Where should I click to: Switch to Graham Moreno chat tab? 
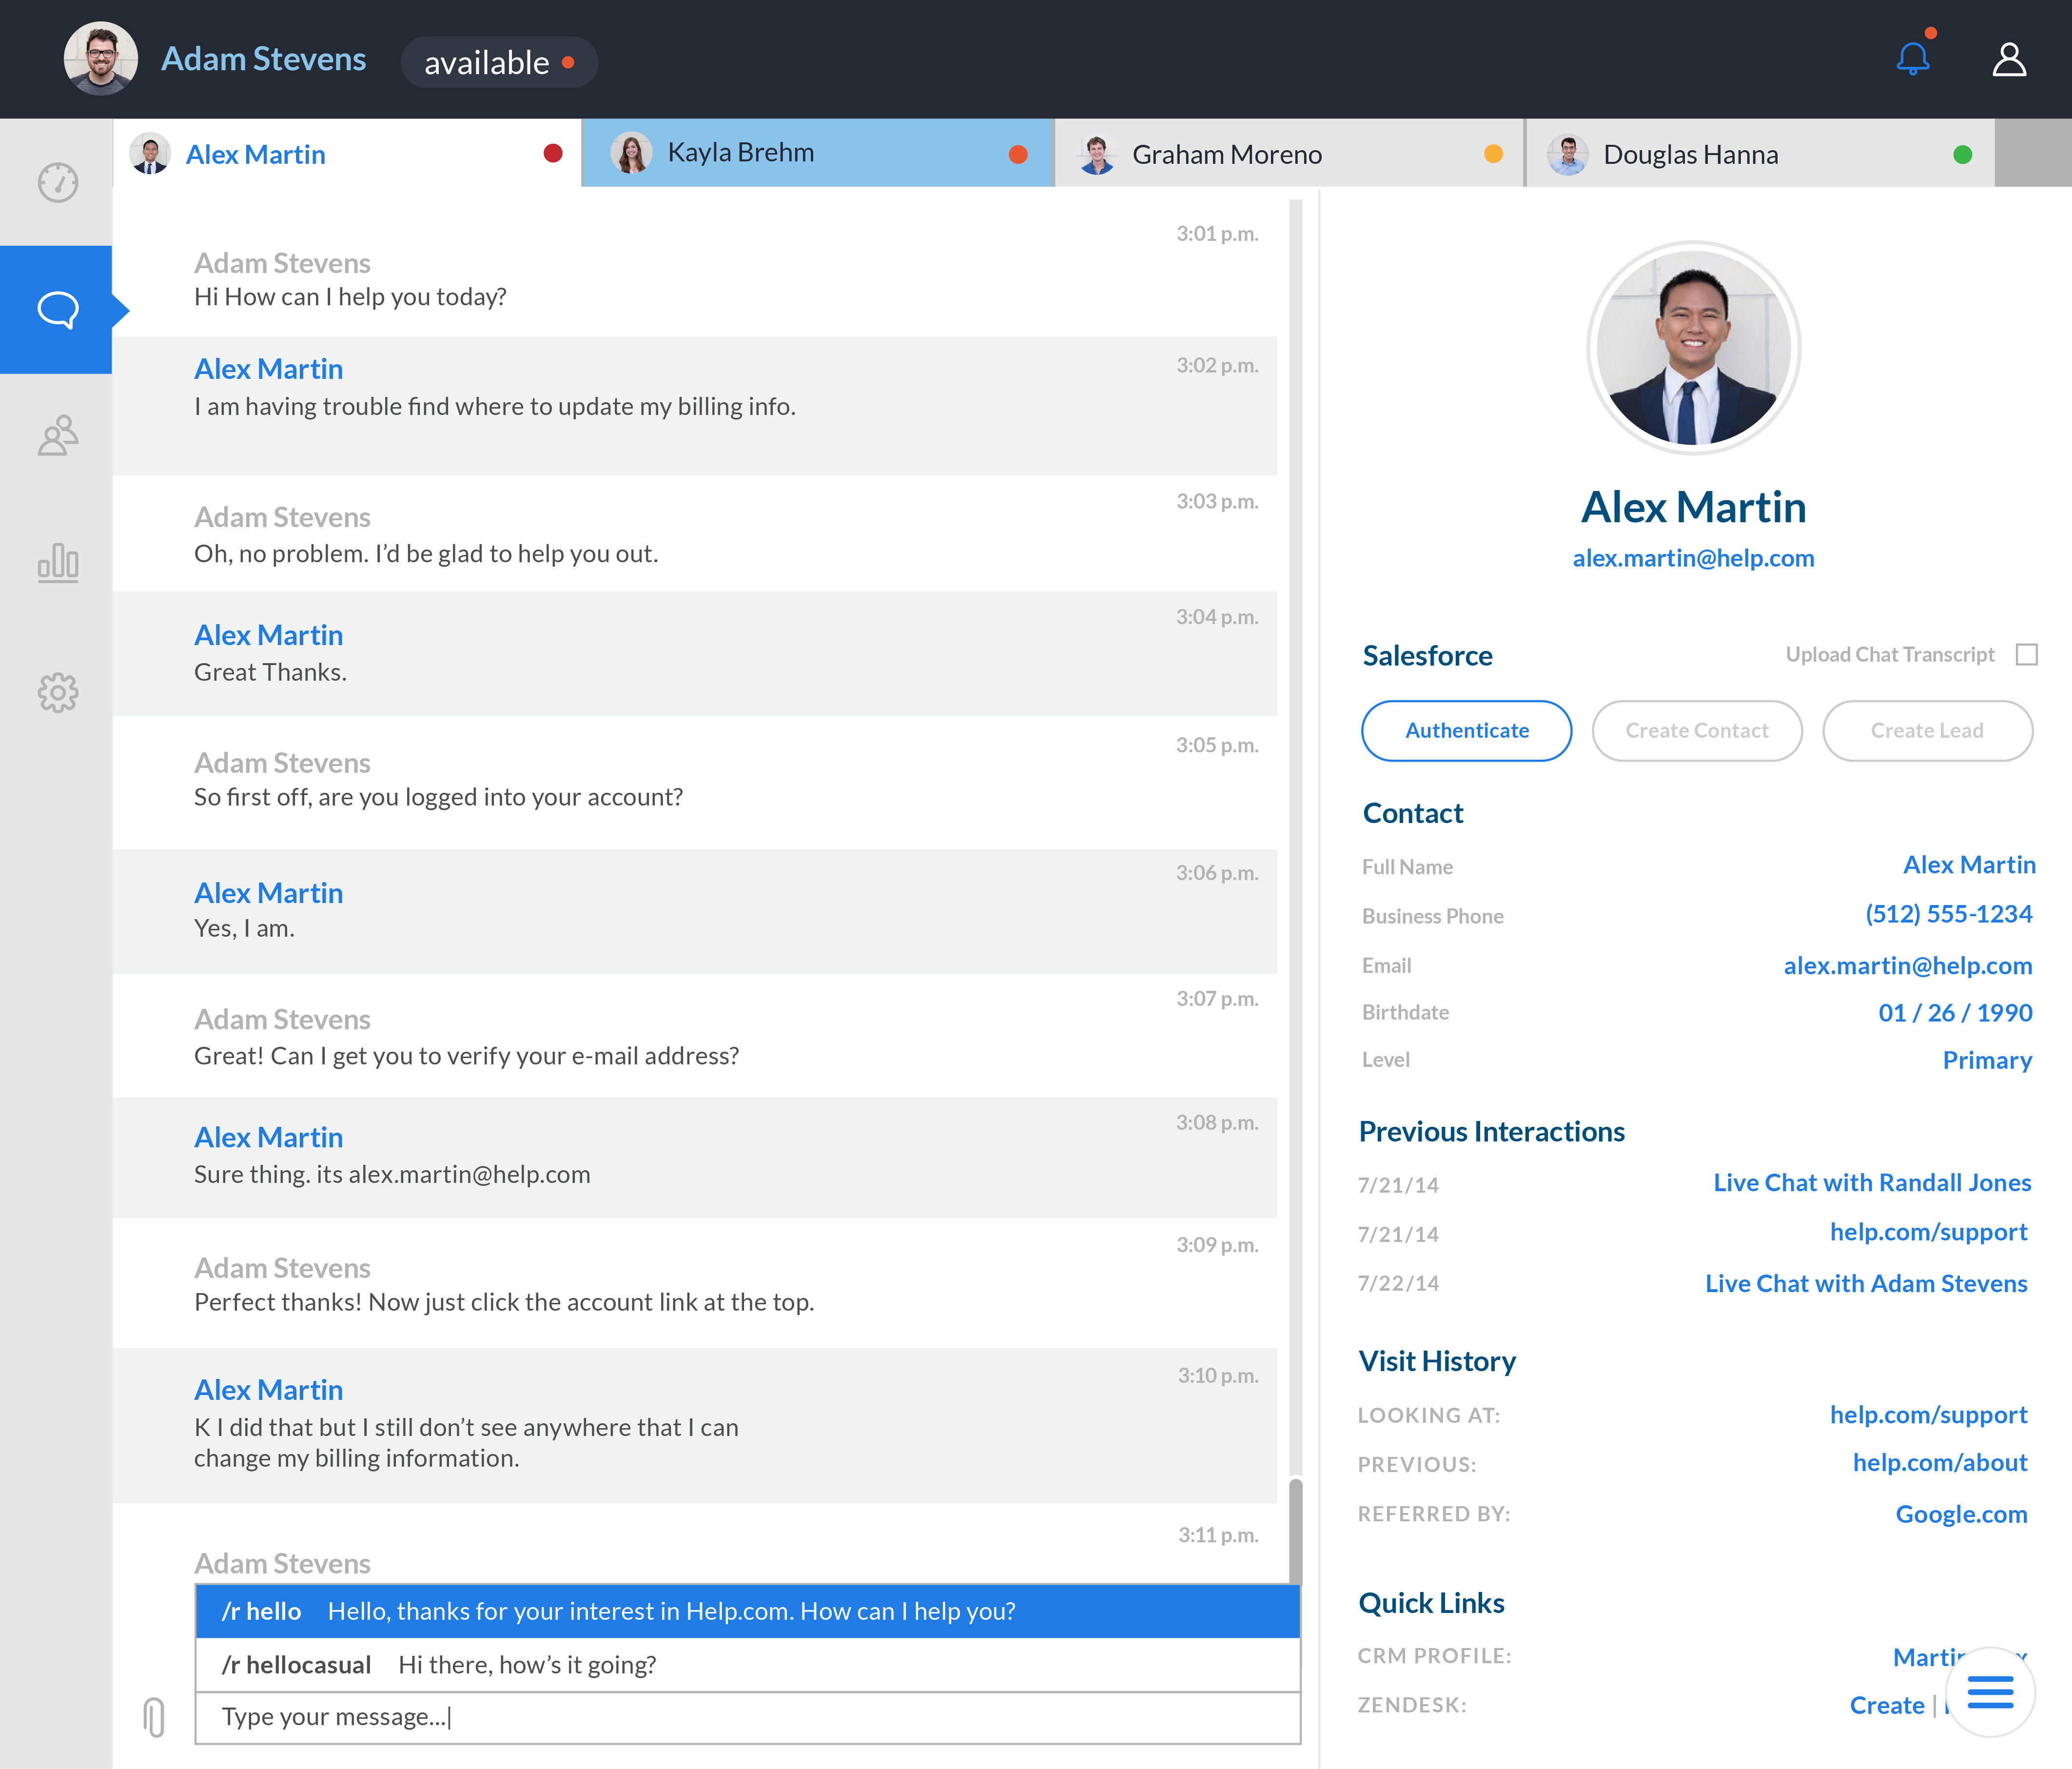point(1287,154)
